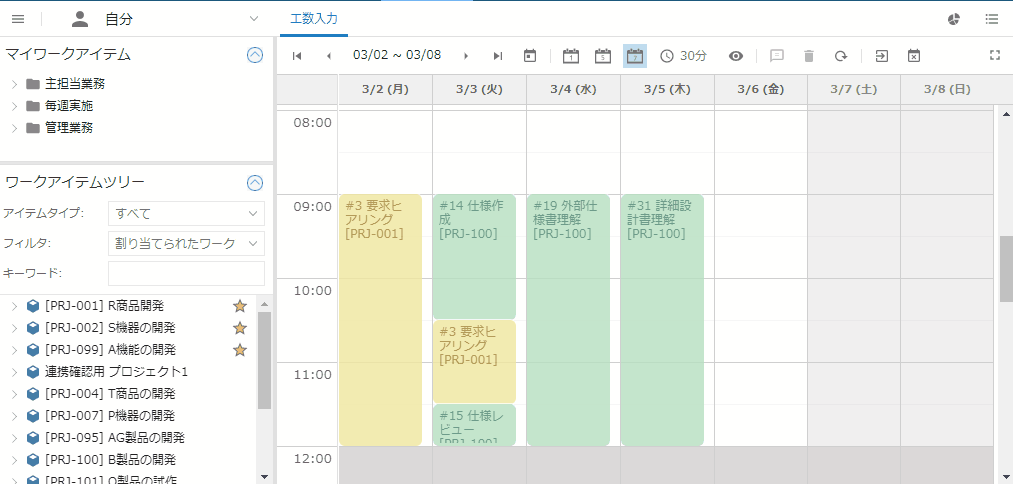Collapse the ワークアイテムツリー panel
Screen dimensions: 1013x484
point(255,183)
